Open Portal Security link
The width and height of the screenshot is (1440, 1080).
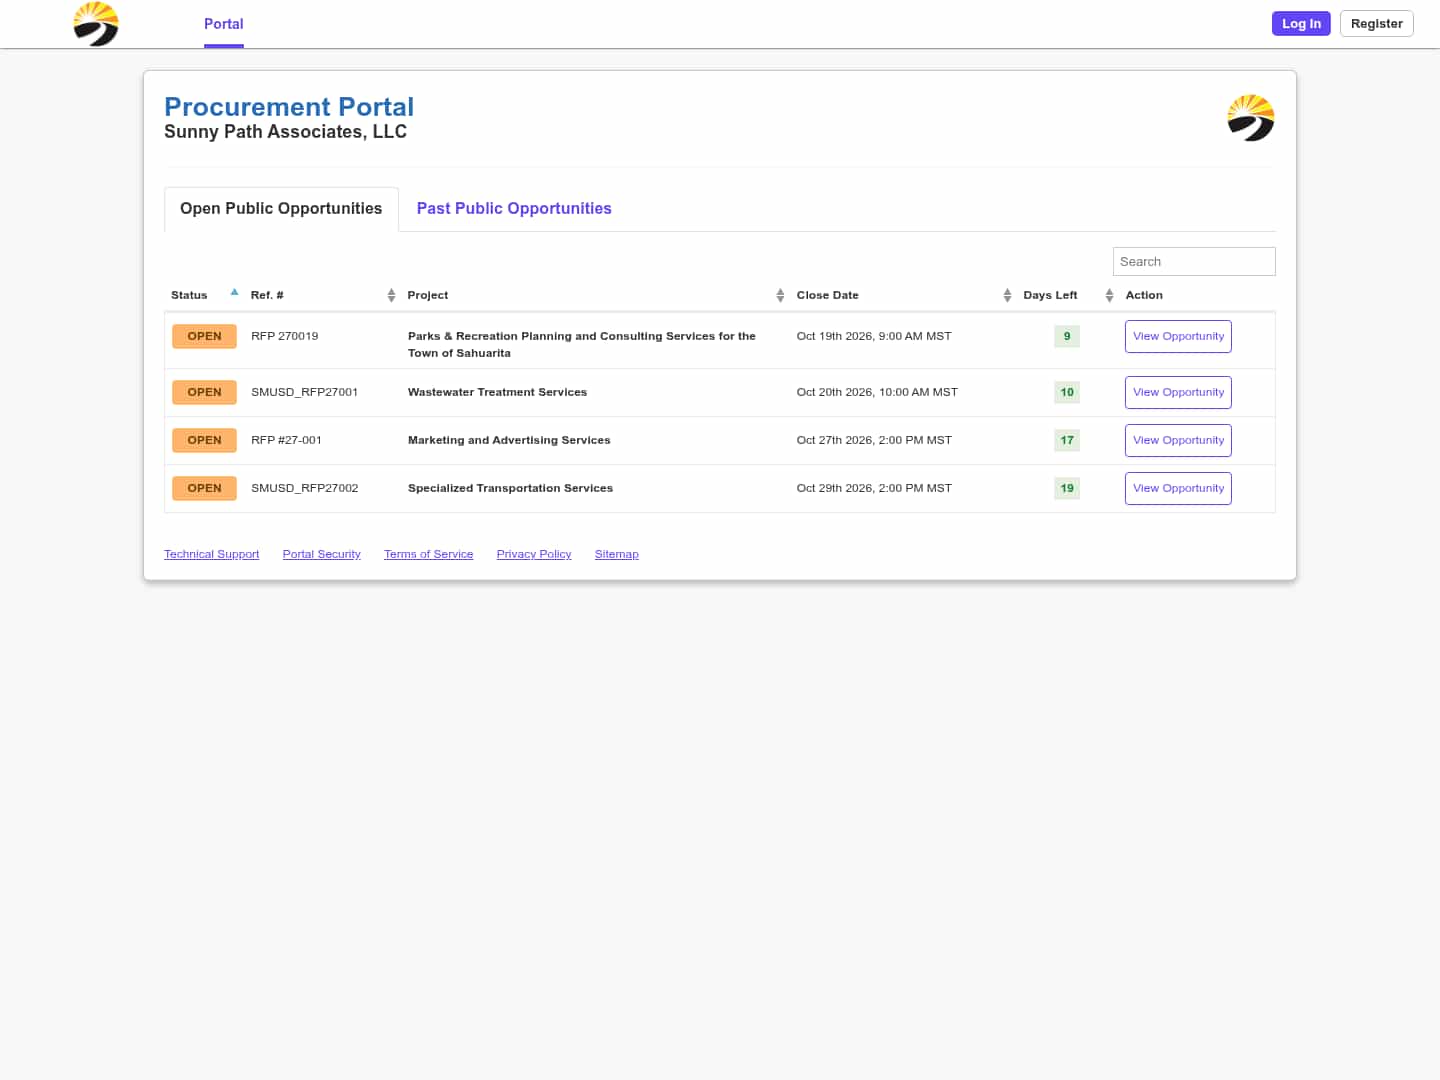(x=321, y=554)
